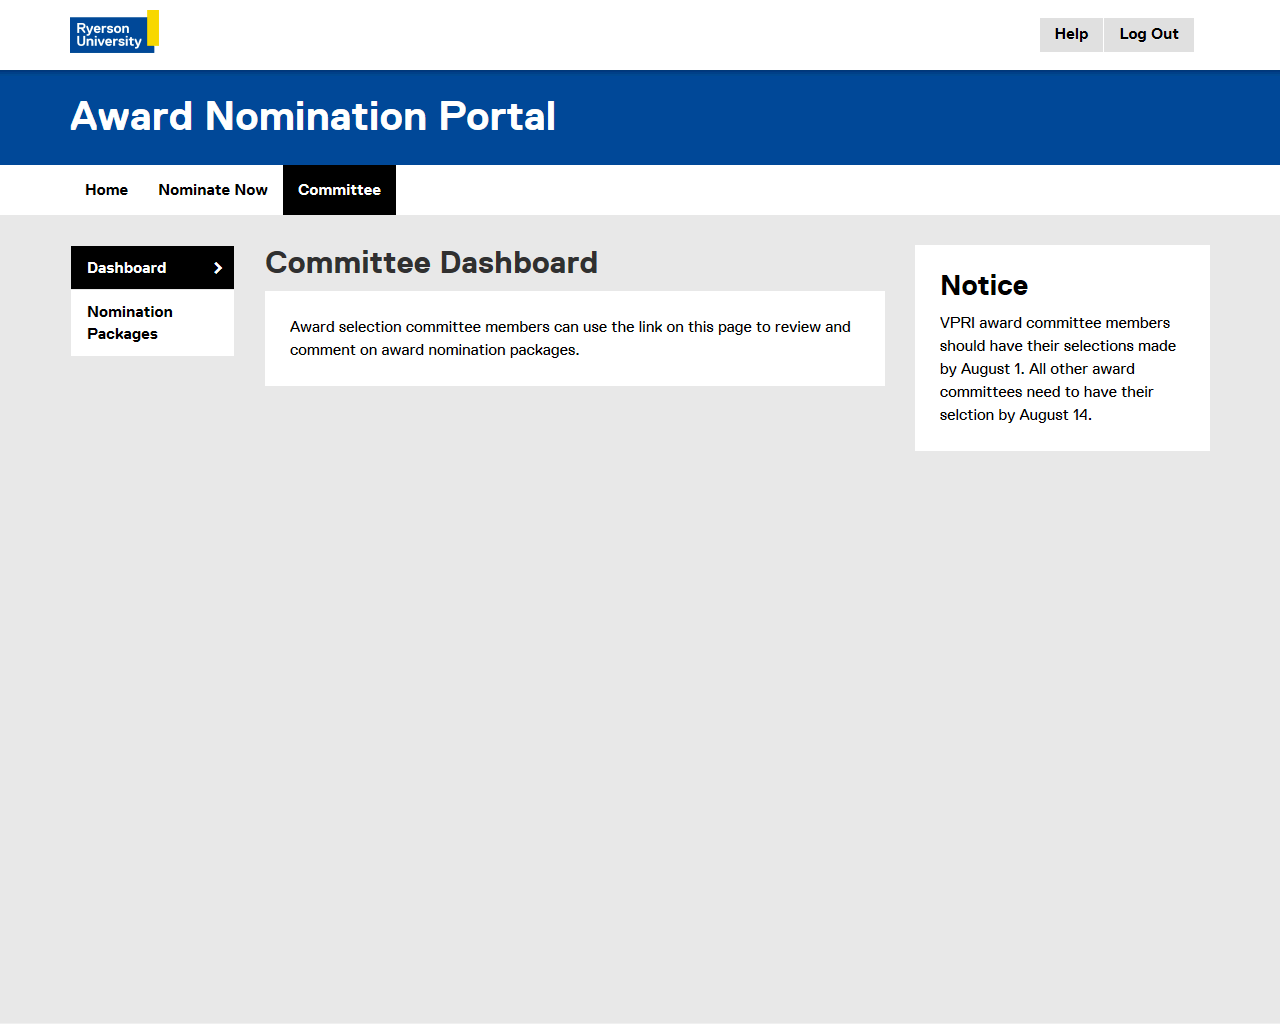The width and height of the screenshot is (1280, 1024).
Task: Click "by August 1" deadline text
Action: (981, 369)
